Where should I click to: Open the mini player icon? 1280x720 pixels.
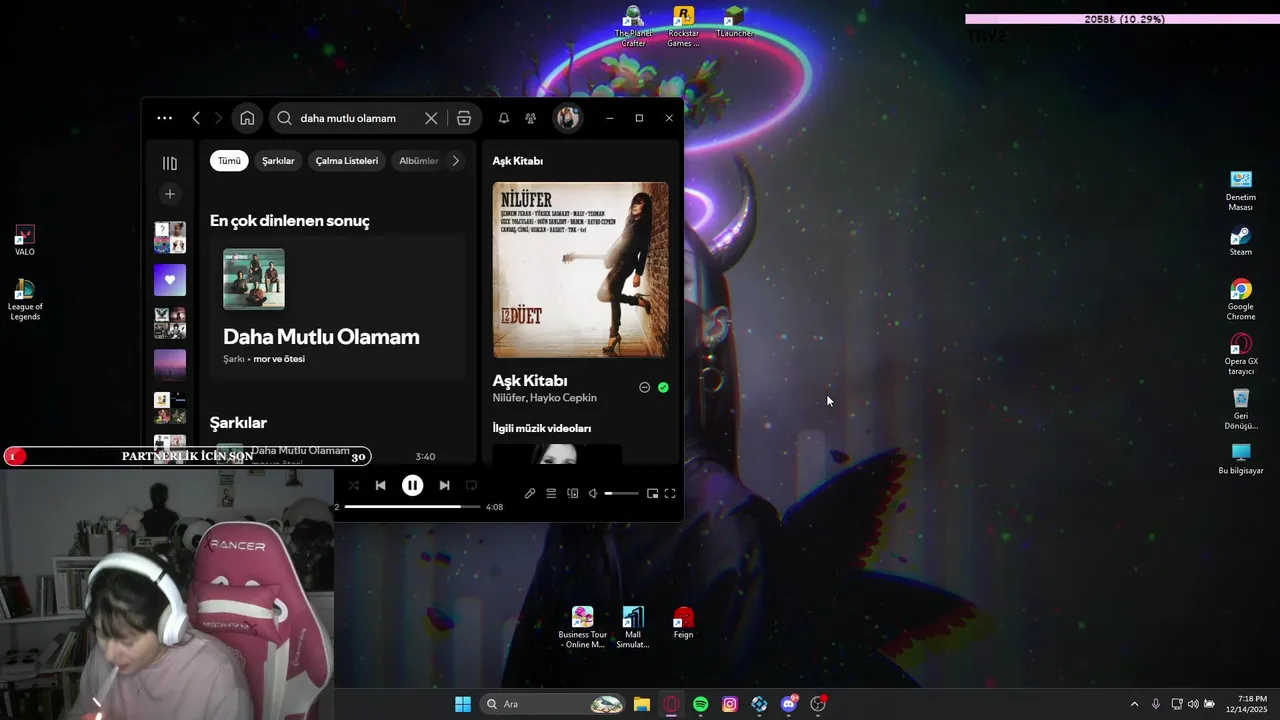pyautogui.click(x=652, y=493)
